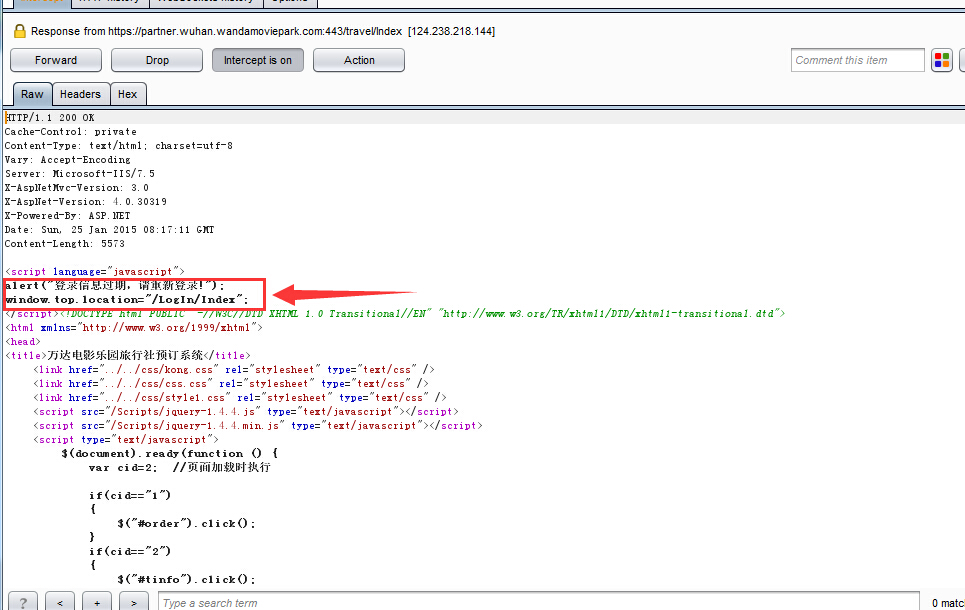Click the Comment this item field
Image resolution: width=965 pixels, height=610 pixels.
[857, 60]
